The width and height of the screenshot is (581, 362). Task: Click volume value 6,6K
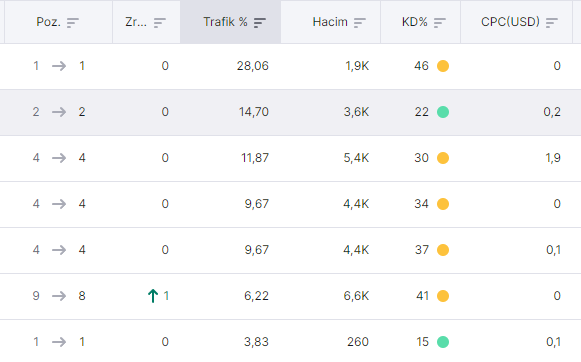(356, 296)
